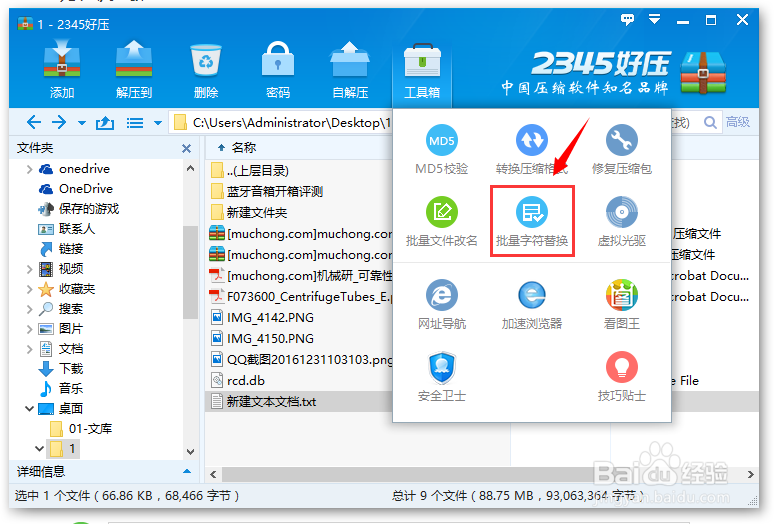Click file list horizontal scroll left arrow

click(x=213, y=474)
